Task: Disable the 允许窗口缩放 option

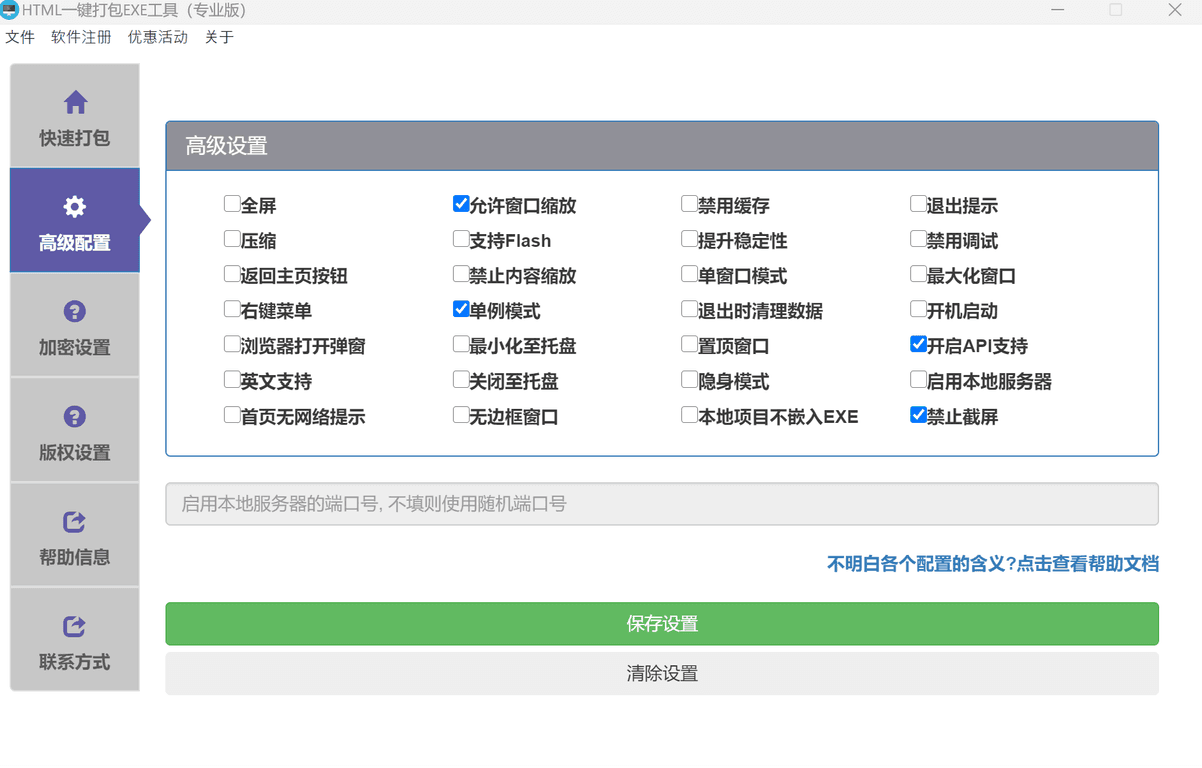Action: coord(460,205)
